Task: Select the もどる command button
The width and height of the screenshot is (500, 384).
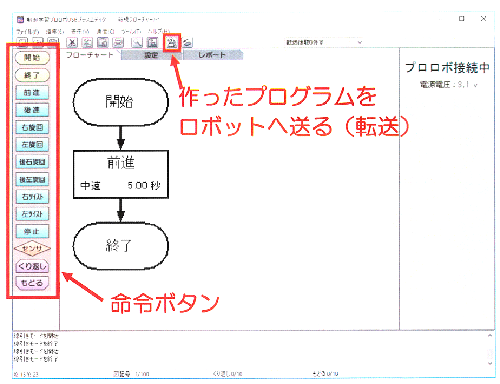Action: pos(32,283)
